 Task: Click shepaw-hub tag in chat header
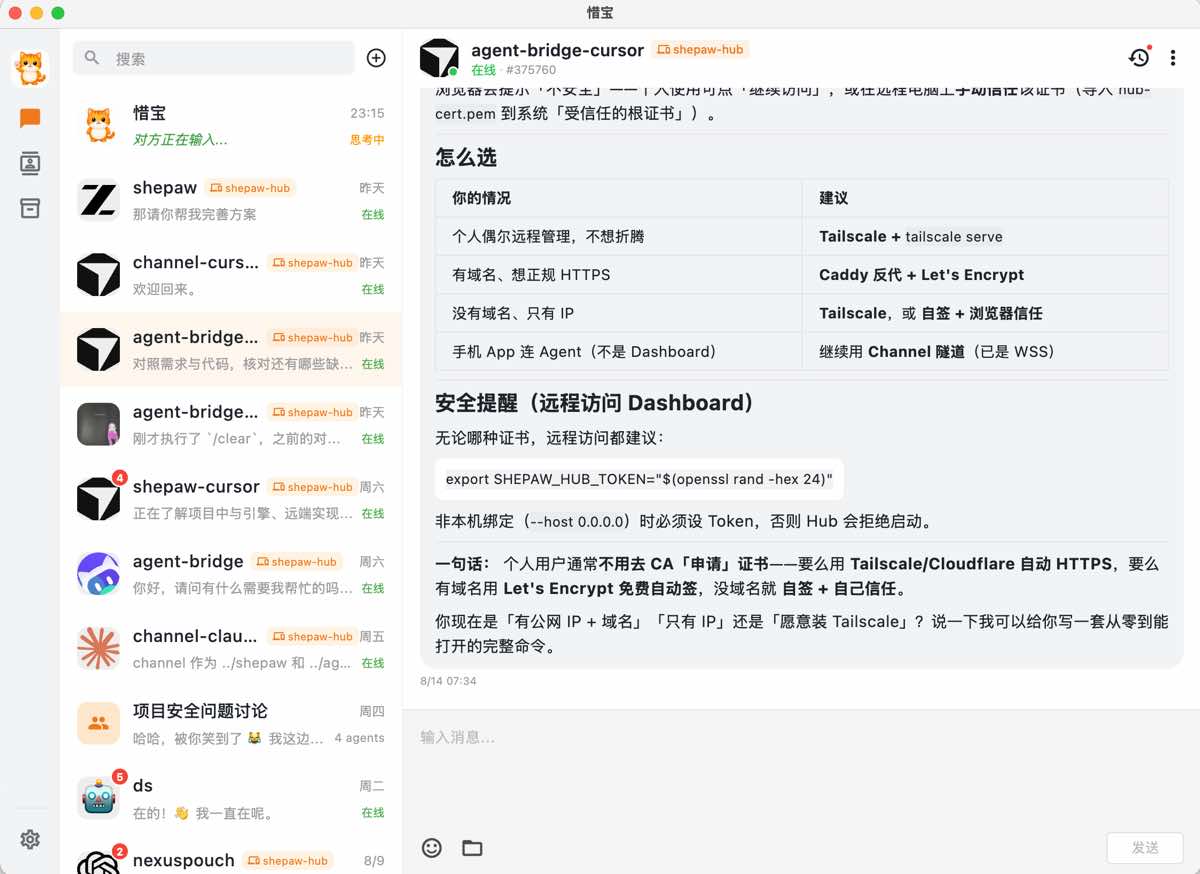[x=700, y=49]
